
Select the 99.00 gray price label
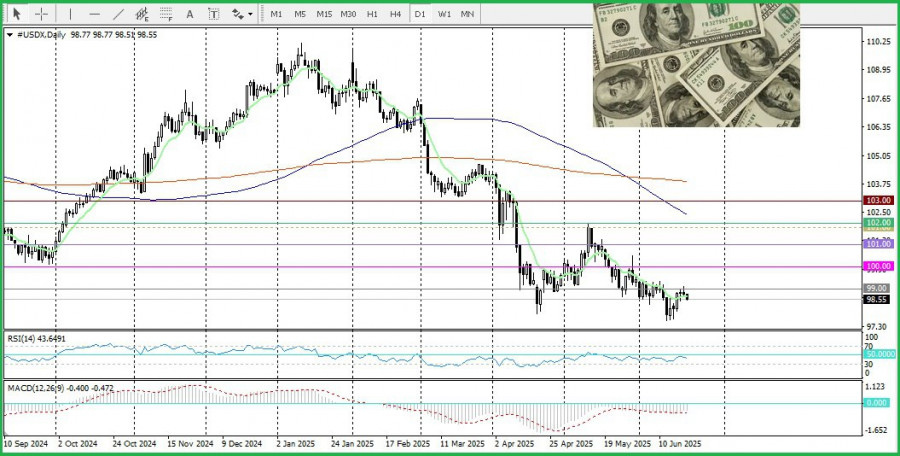coord(876,288)
